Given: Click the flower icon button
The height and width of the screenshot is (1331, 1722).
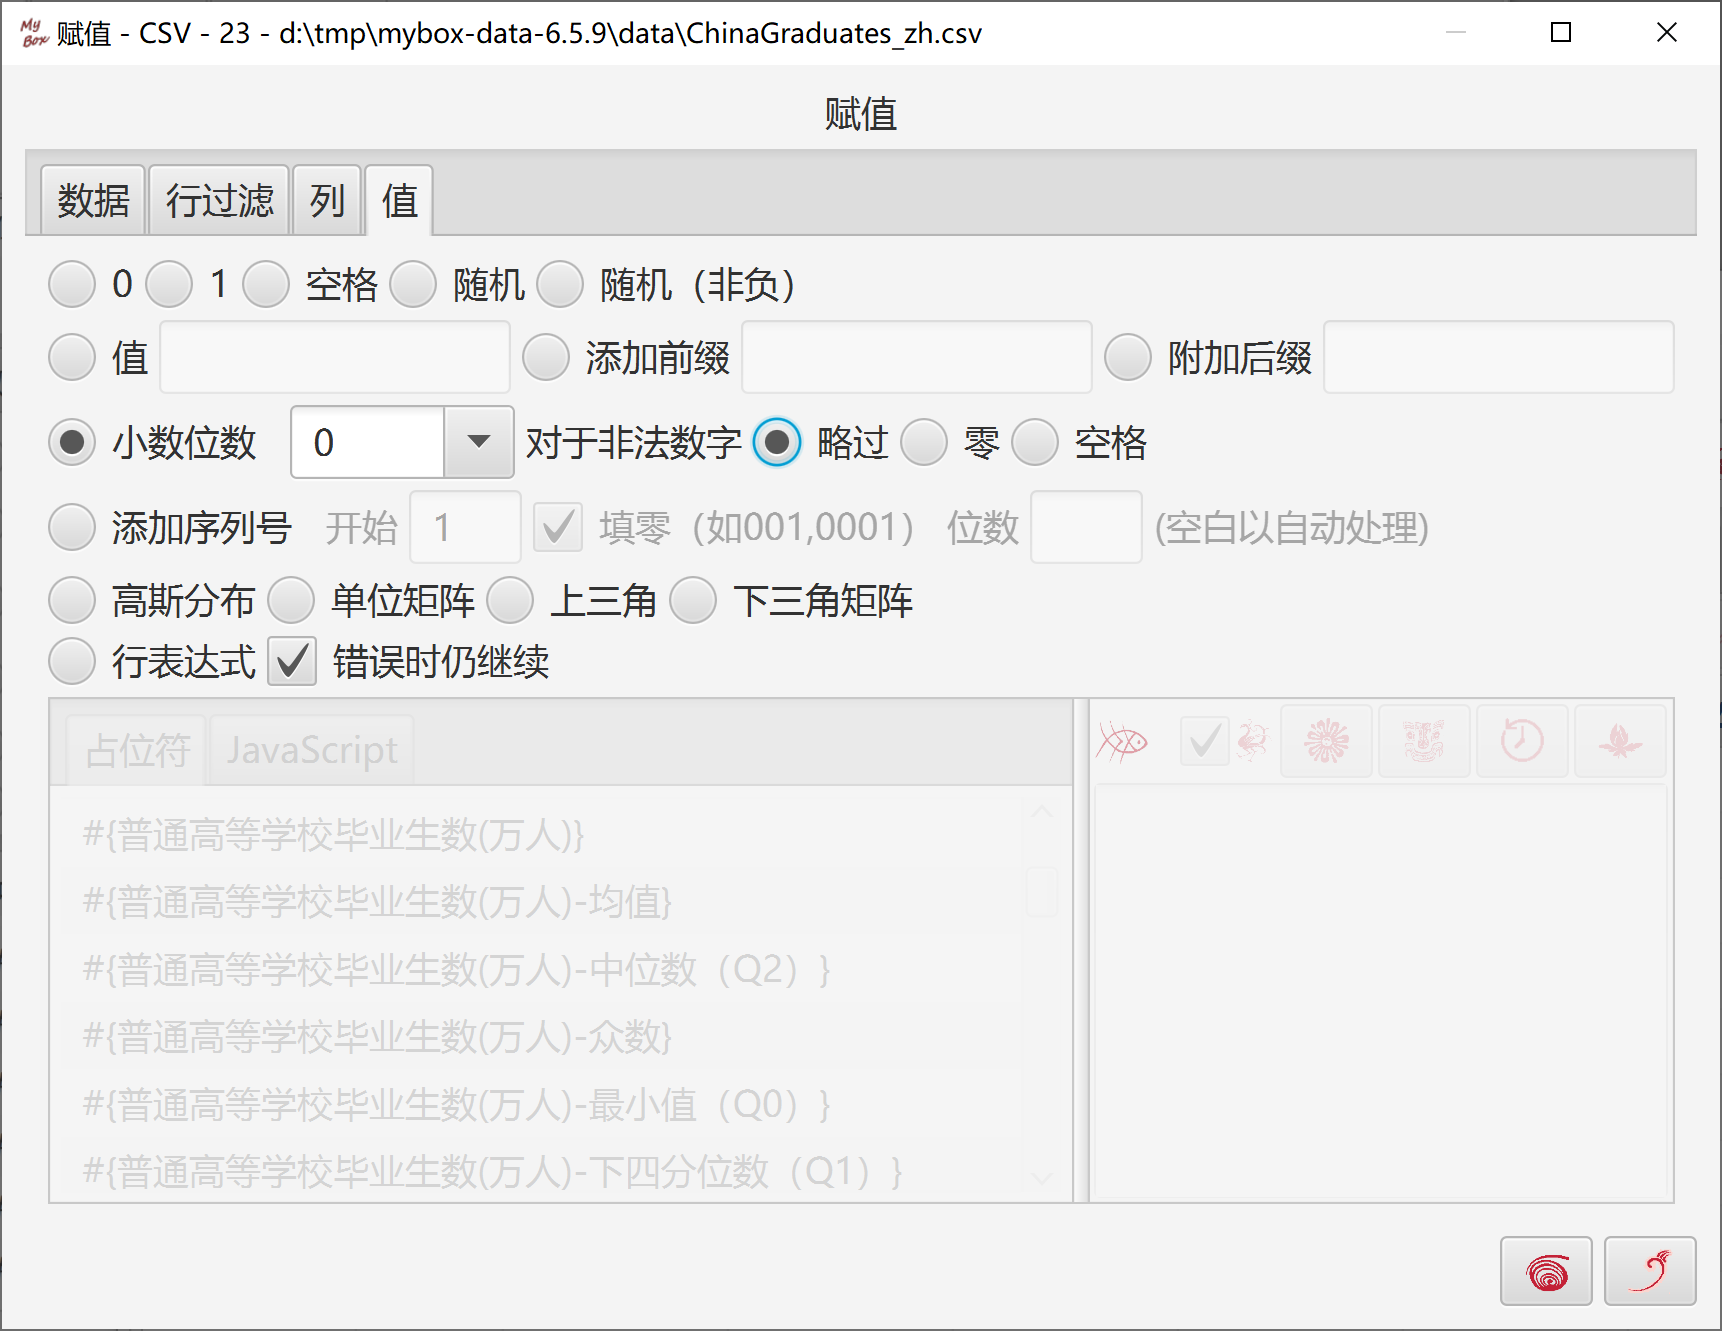Looking at the screenshot, I should [x=1326, y=741].
